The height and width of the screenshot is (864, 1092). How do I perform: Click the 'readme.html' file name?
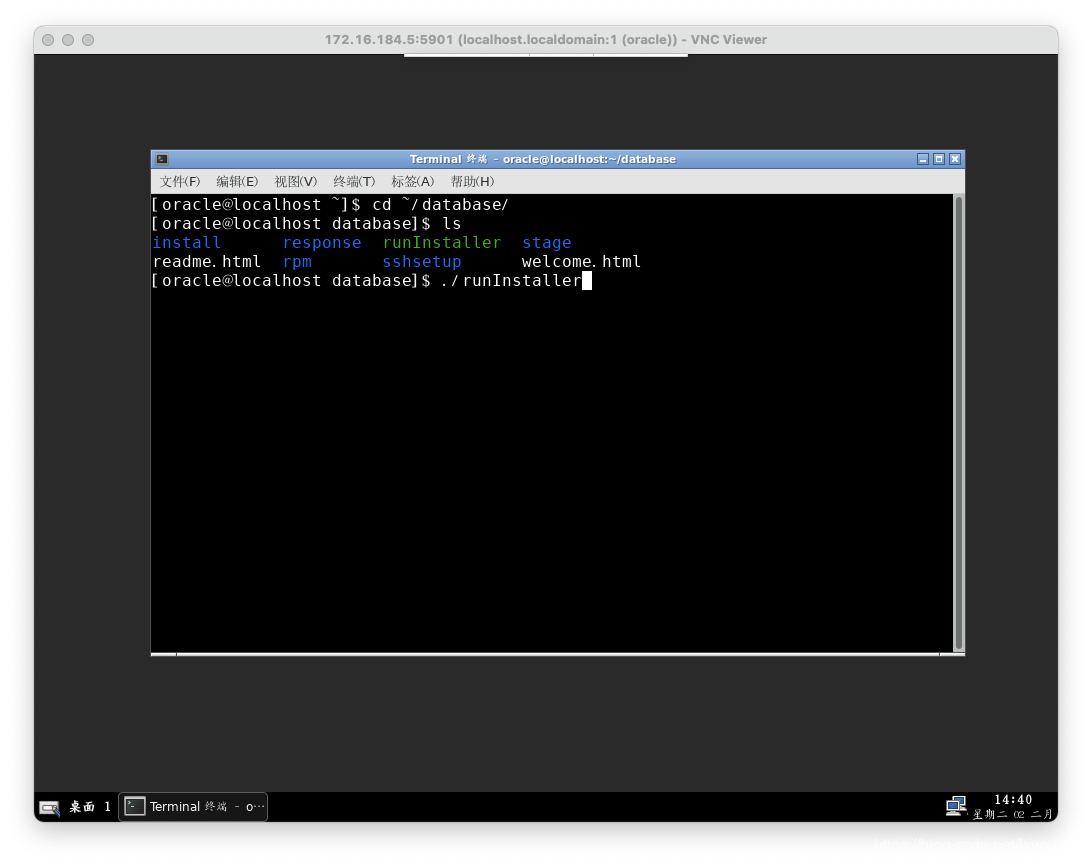tap(207, 262)
